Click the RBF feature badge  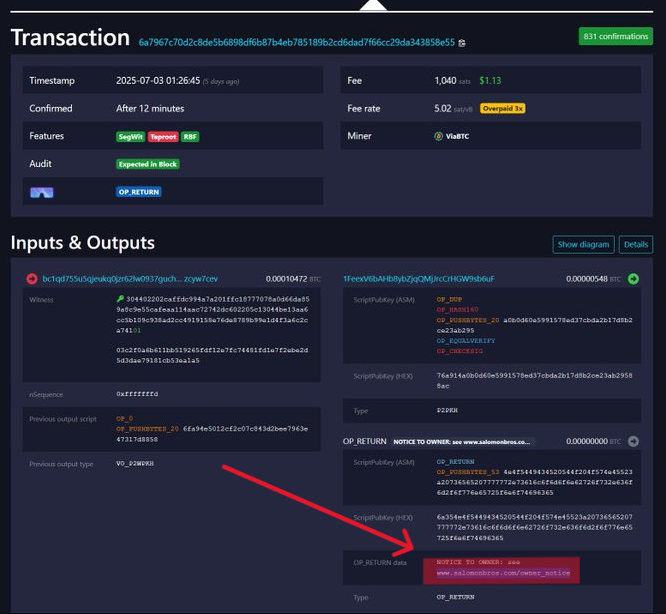click(191, 136)
